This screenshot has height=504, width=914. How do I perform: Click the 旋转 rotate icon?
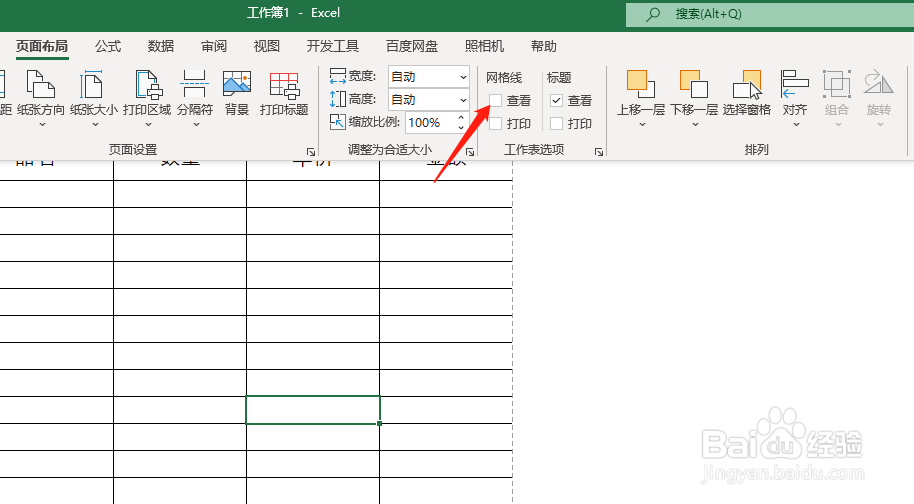[878, 84]
